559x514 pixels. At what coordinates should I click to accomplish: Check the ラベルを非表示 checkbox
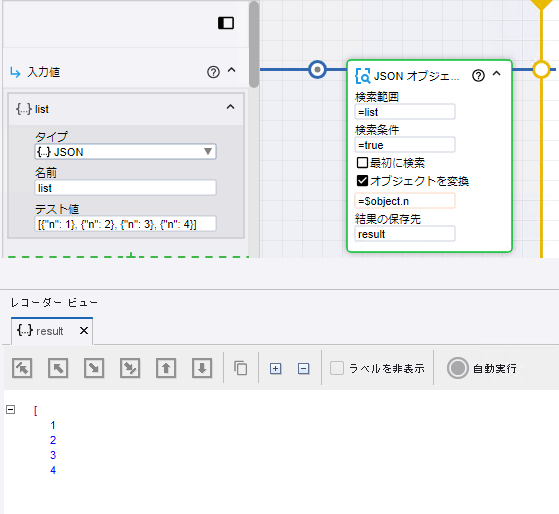click(337, 368)
